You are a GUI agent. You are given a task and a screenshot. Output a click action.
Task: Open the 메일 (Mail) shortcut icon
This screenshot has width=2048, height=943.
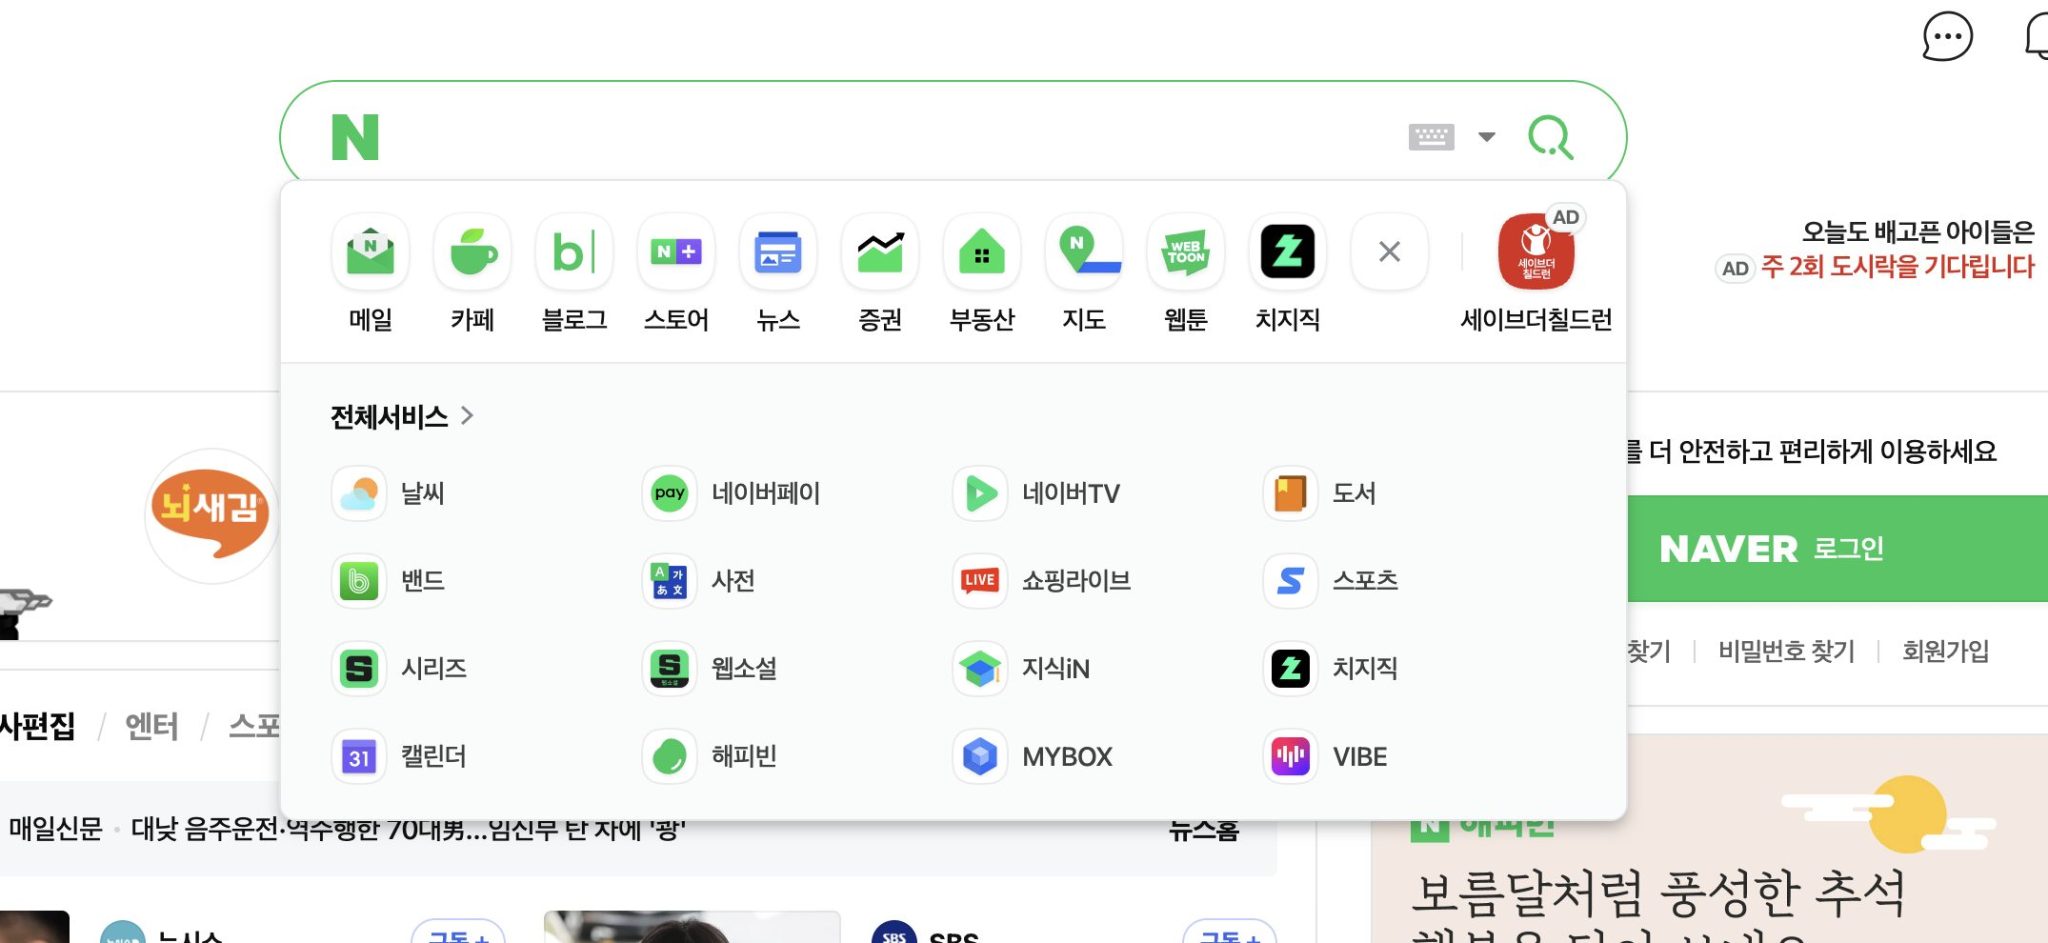point(370,252)
